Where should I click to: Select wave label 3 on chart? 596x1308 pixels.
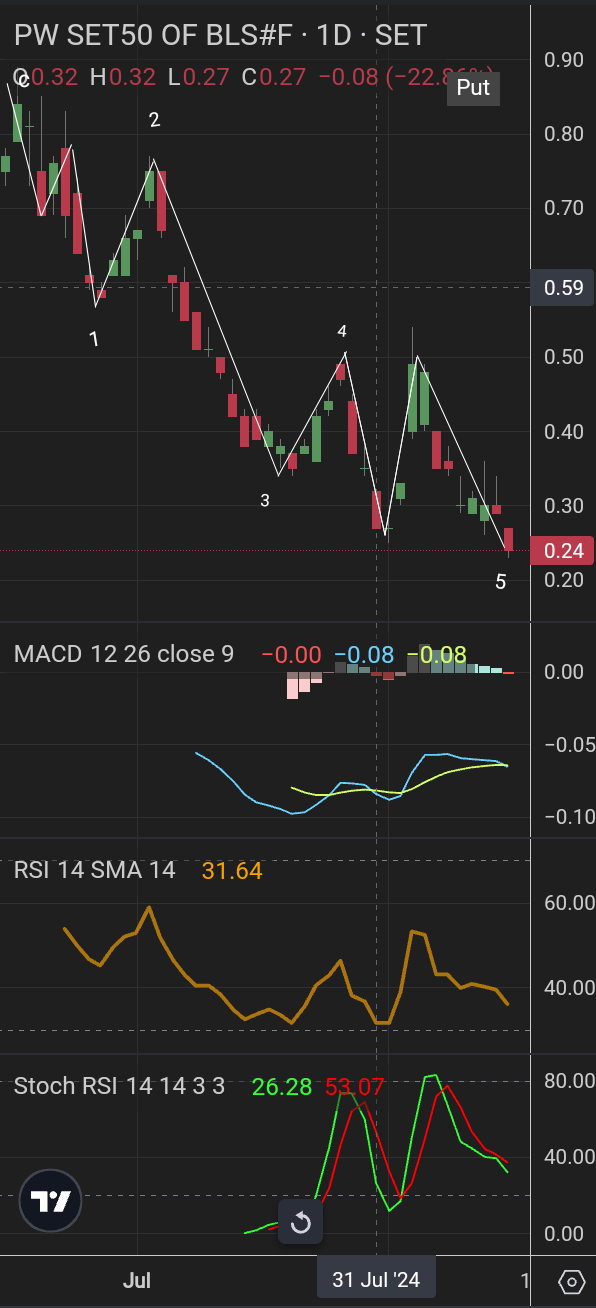click(x=265, y=501)
